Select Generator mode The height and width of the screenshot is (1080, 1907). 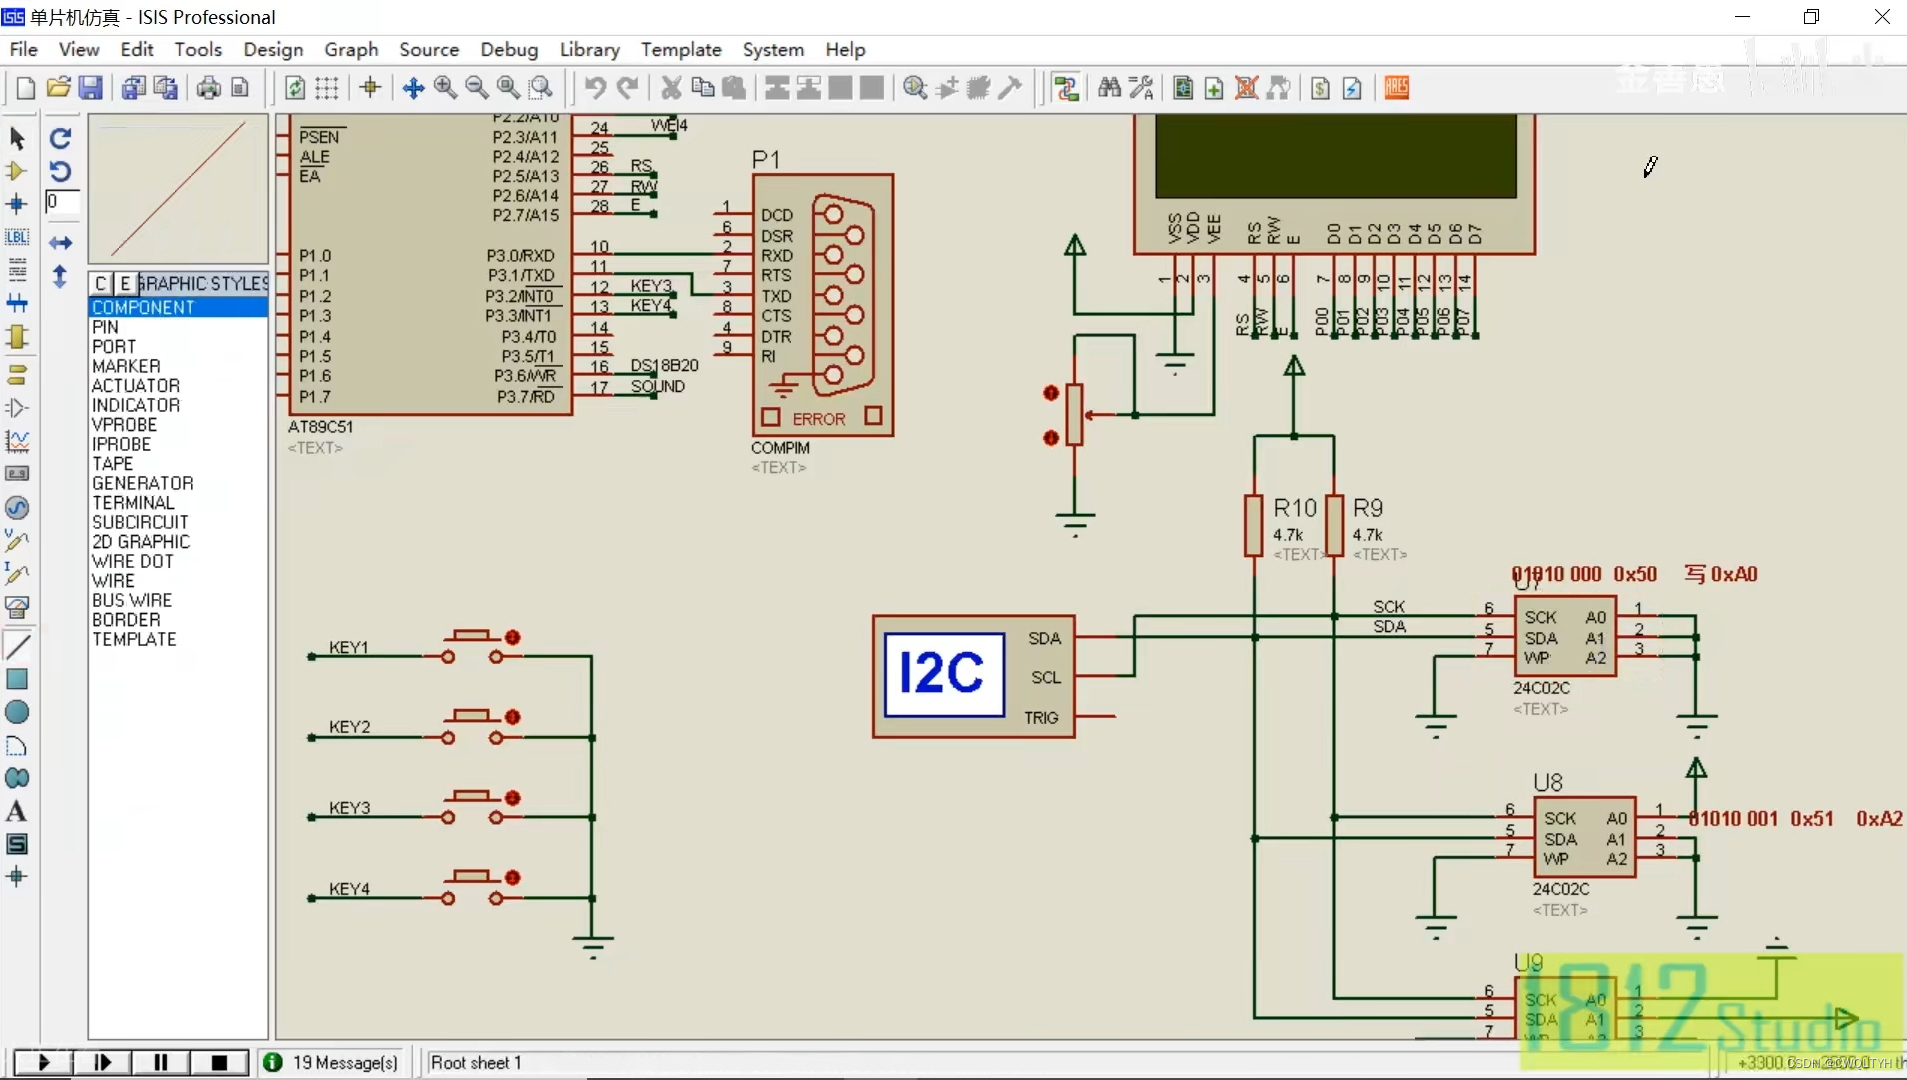click(x=17, y=507)
